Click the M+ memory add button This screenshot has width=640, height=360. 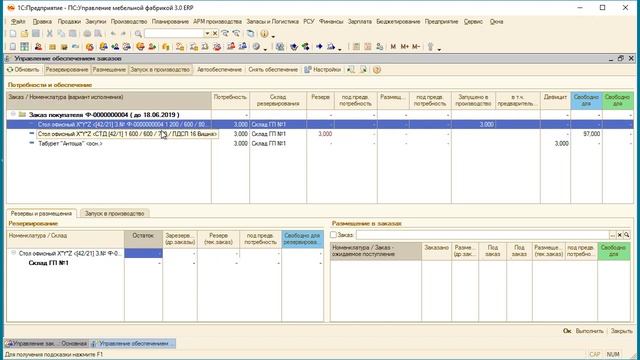coord(404,47)
